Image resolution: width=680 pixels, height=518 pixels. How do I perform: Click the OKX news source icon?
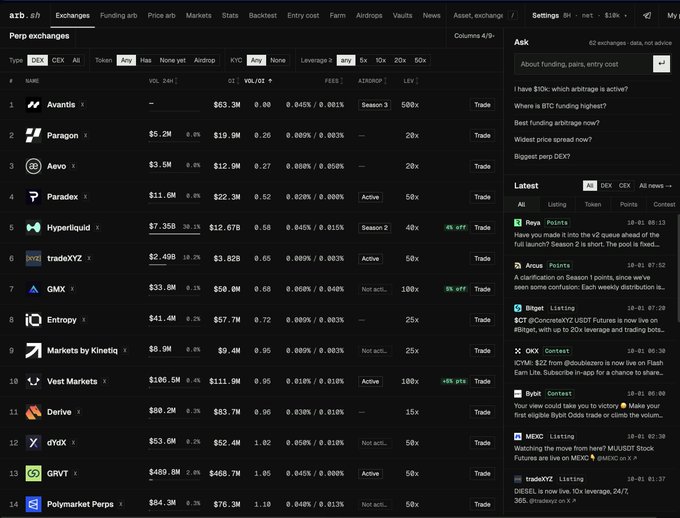coord(518,351)
